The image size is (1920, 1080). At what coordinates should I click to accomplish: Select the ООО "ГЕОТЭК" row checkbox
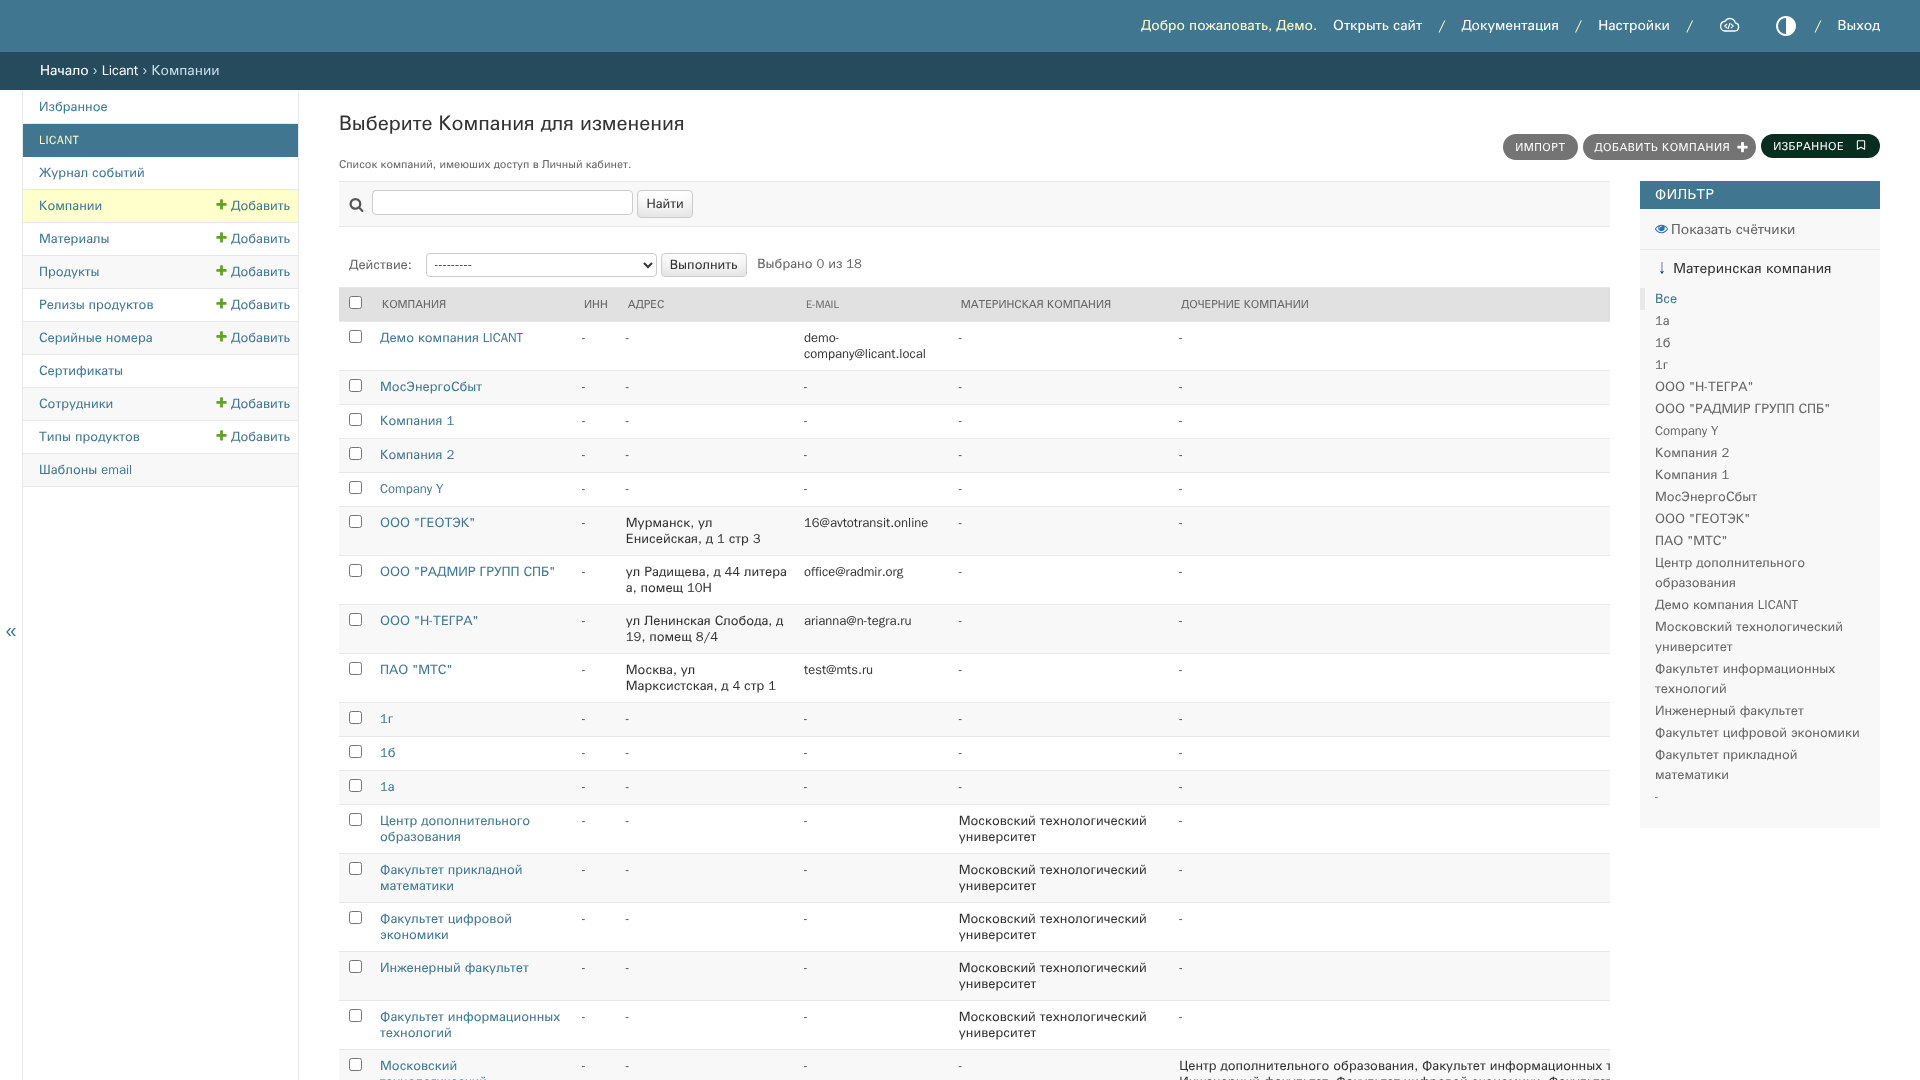355,522
